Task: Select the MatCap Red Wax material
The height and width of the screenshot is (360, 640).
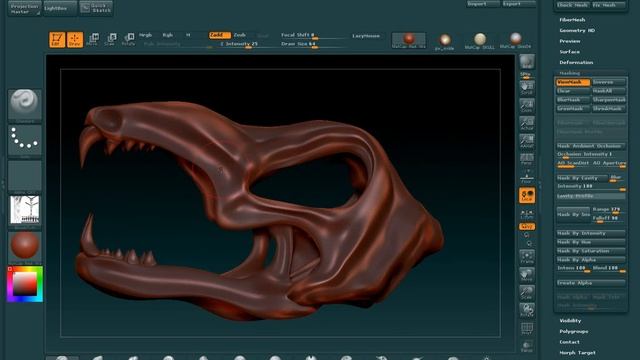Action: 409,40
